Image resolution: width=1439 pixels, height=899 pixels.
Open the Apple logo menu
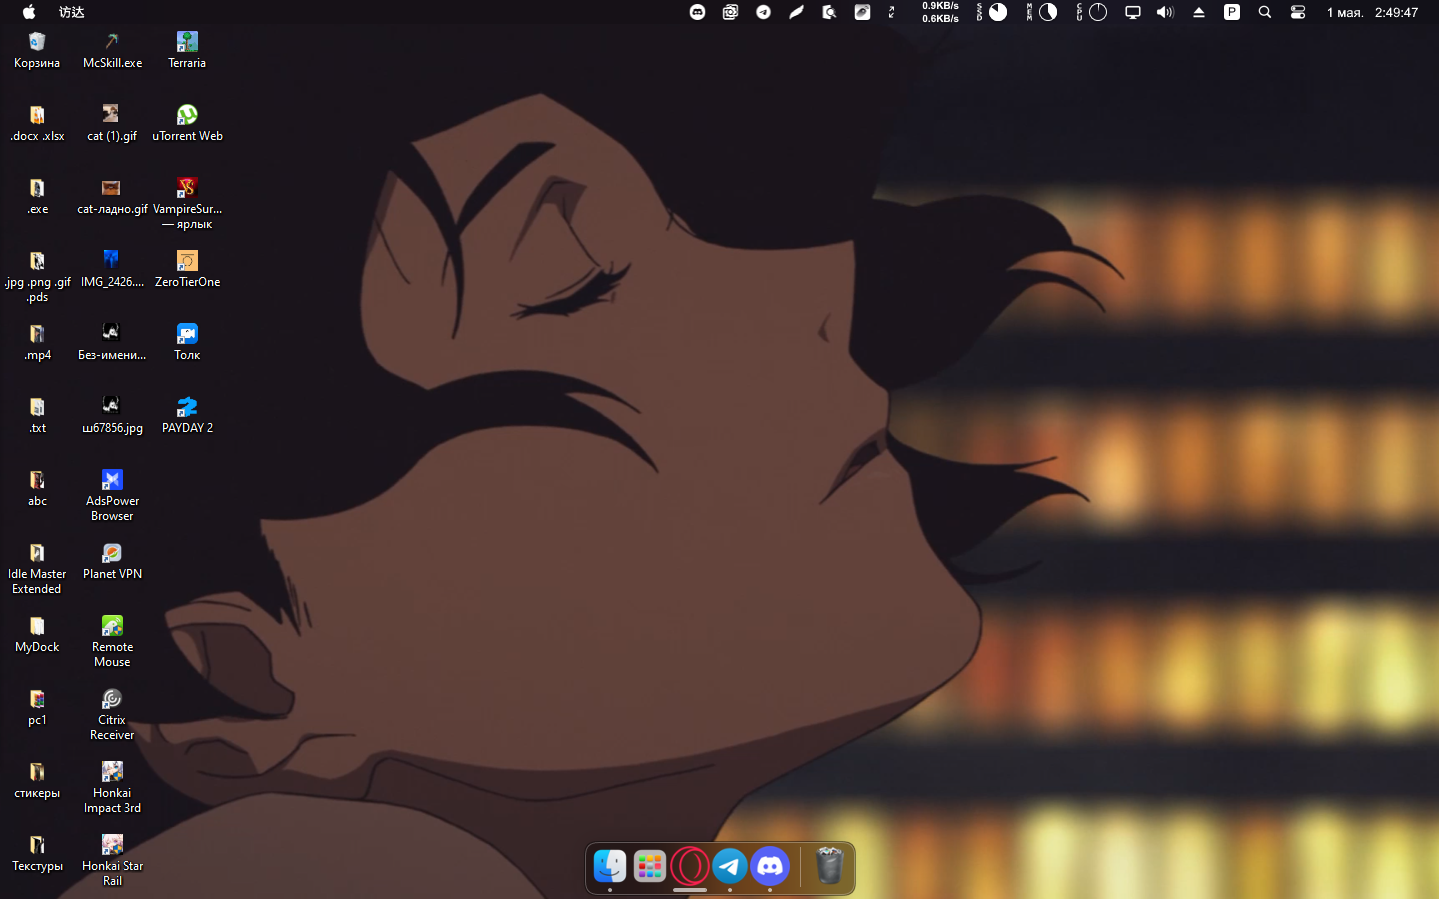[29, 12]
